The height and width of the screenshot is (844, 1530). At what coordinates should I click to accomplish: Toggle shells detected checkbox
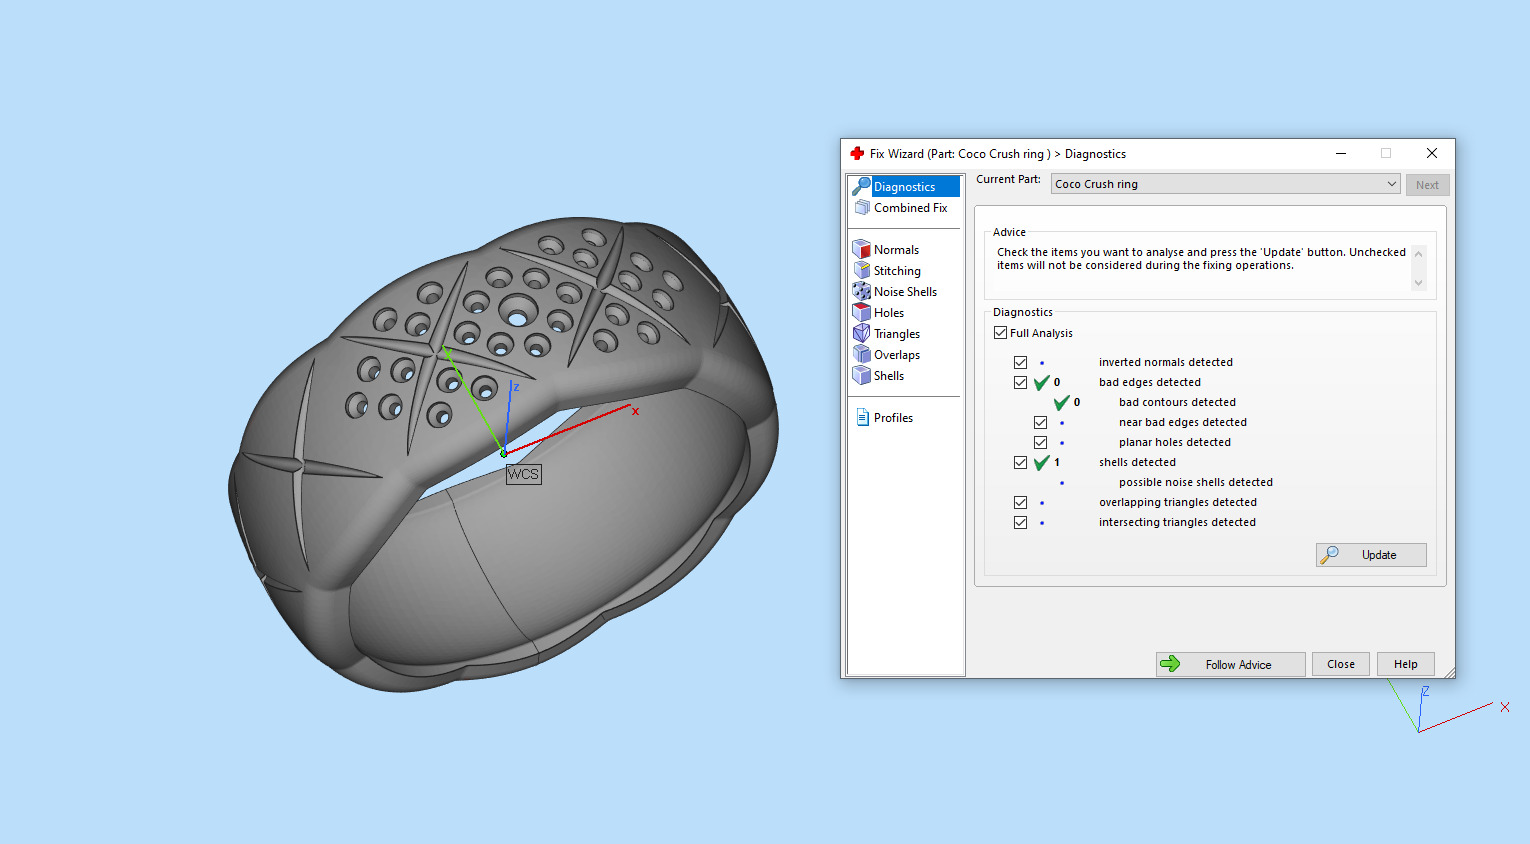pos(1020,462)
